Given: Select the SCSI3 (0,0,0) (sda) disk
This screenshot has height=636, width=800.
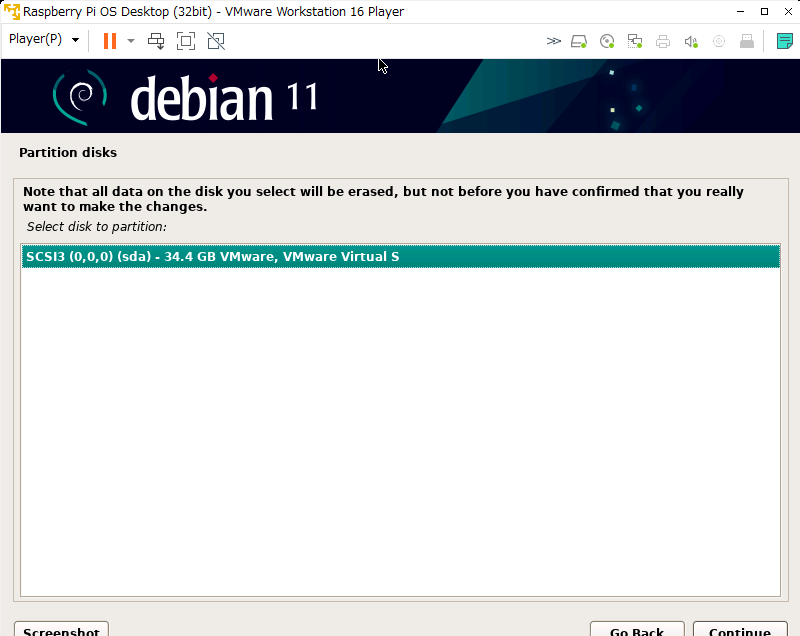Looking at the screenshot, I should point(401,257).
